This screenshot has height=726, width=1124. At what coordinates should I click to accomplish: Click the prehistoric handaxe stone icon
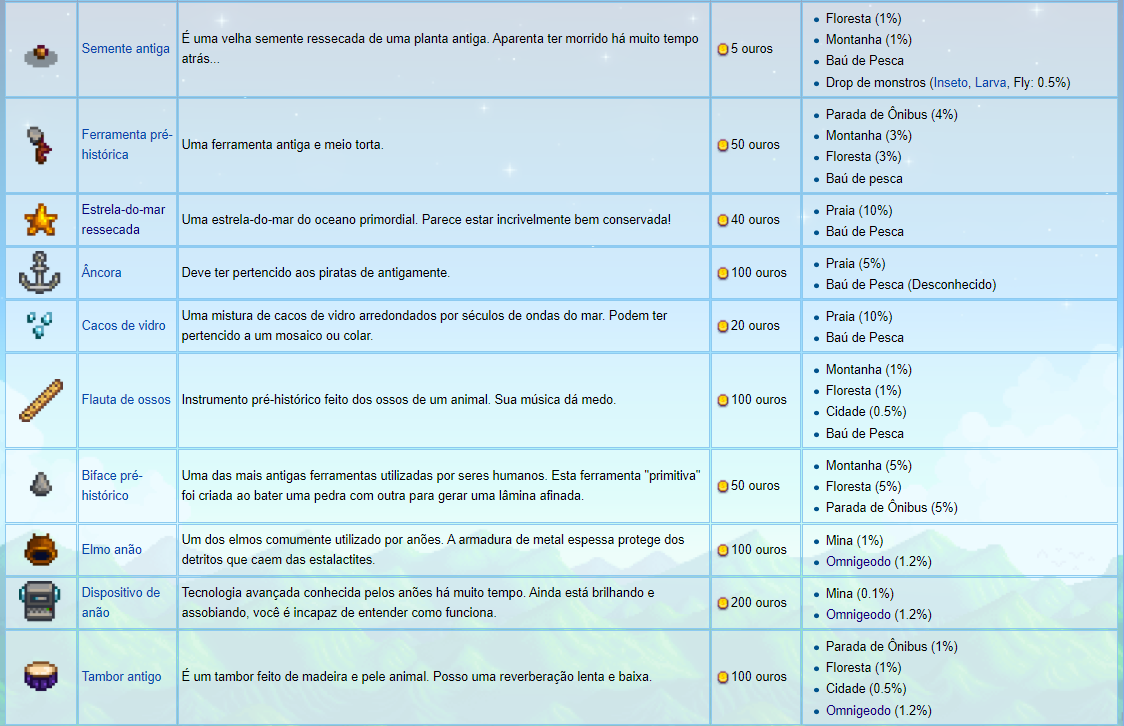41,485
